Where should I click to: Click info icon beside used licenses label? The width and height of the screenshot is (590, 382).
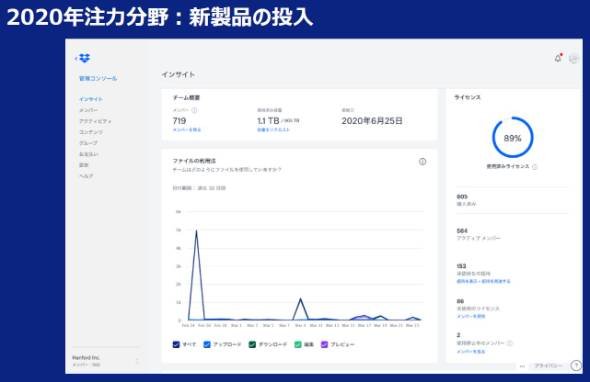(x=535, y=167)
